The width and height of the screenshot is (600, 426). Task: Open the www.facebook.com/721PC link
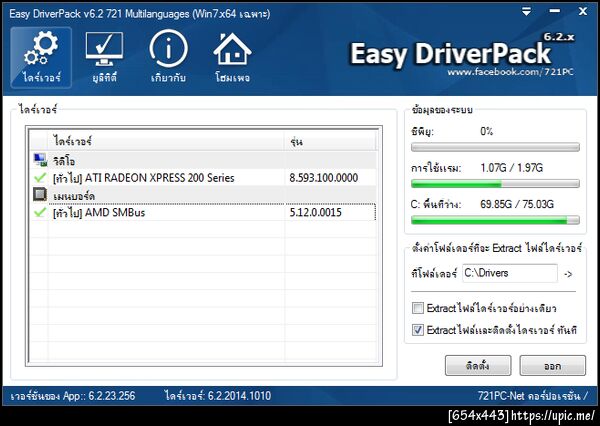[x=510, y=72]
